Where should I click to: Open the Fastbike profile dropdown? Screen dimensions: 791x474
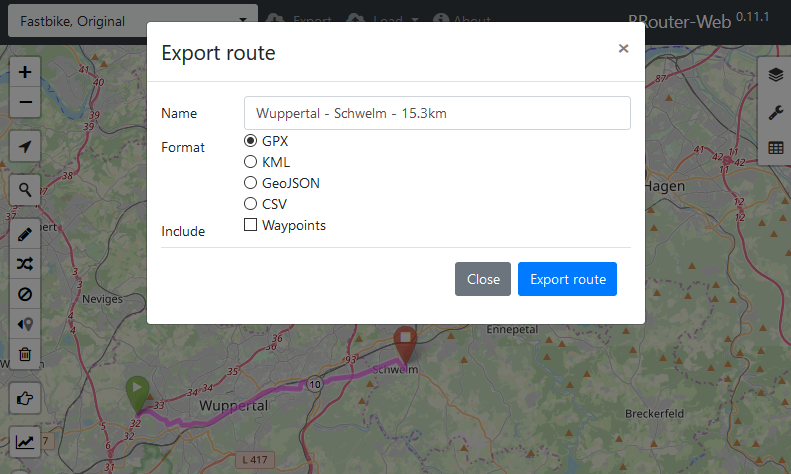click(x=133, y=21)
